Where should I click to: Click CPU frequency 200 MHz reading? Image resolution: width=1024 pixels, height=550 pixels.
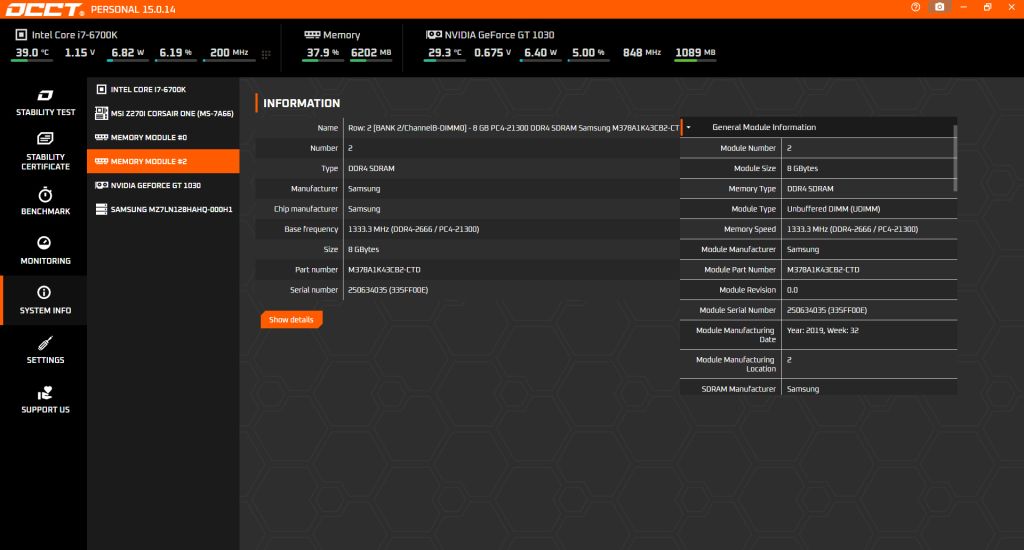[229, 52]
